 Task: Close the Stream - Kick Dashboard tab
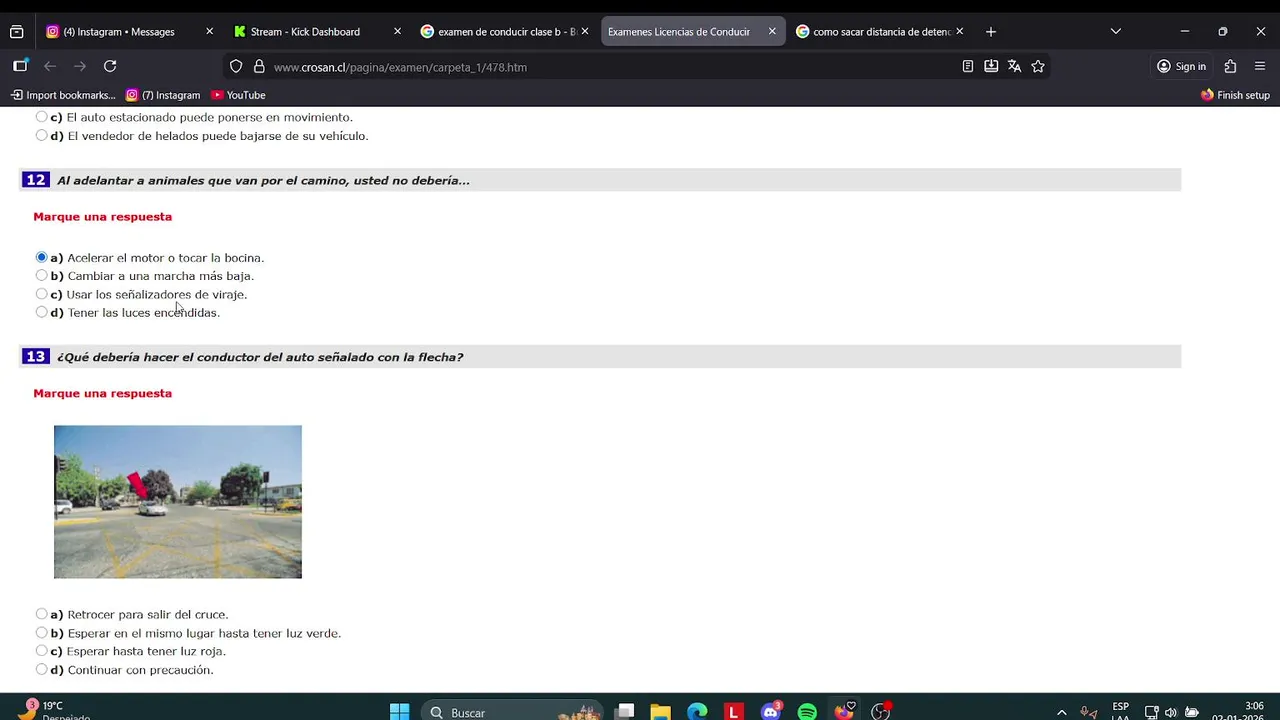pos(397,32)
